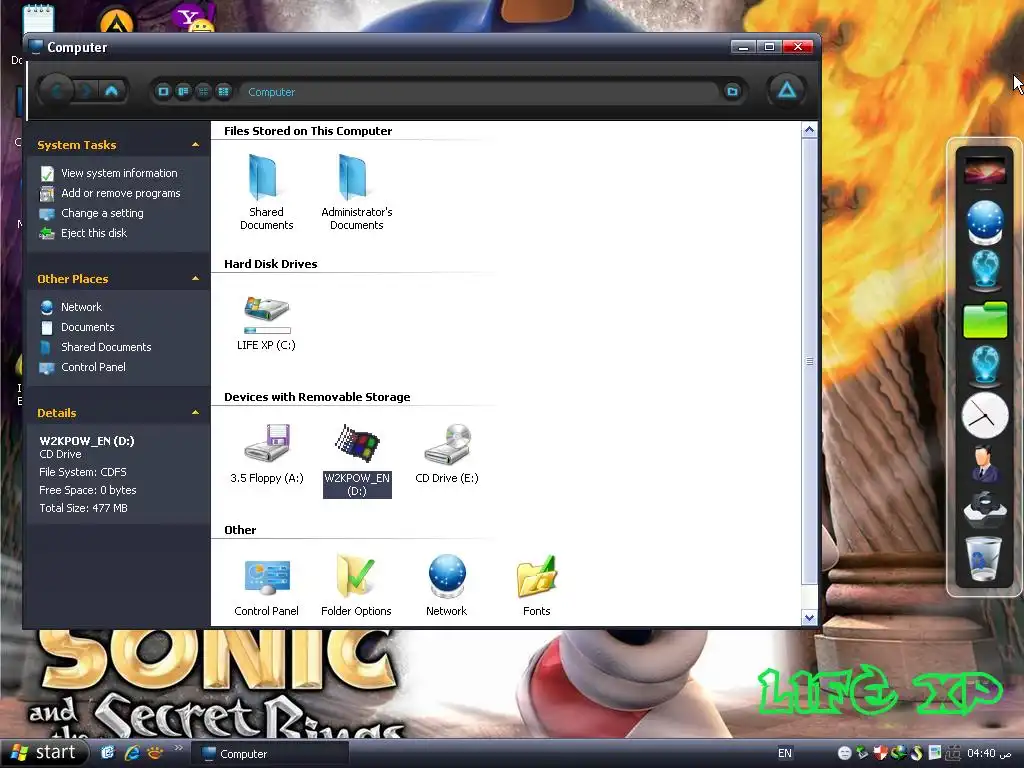Open Network from Other Places

[81, 307]
